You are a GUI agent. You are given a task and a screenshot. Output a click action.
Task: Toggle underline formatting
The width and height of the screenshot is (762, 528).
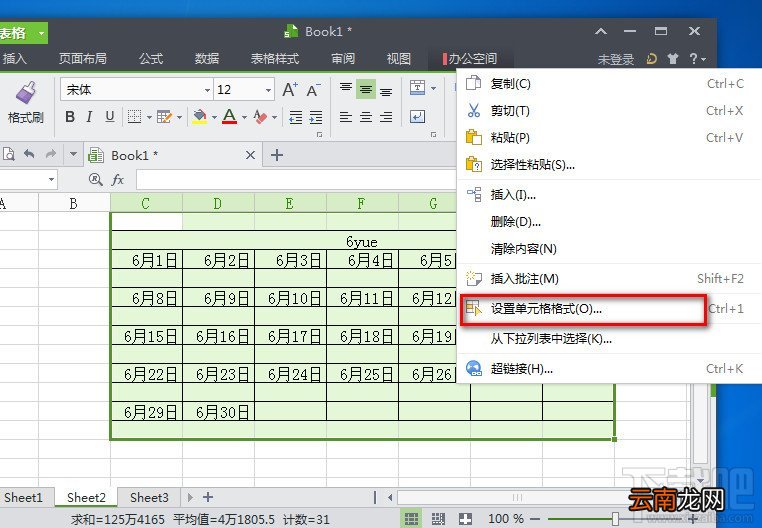(x=110, y=117)
